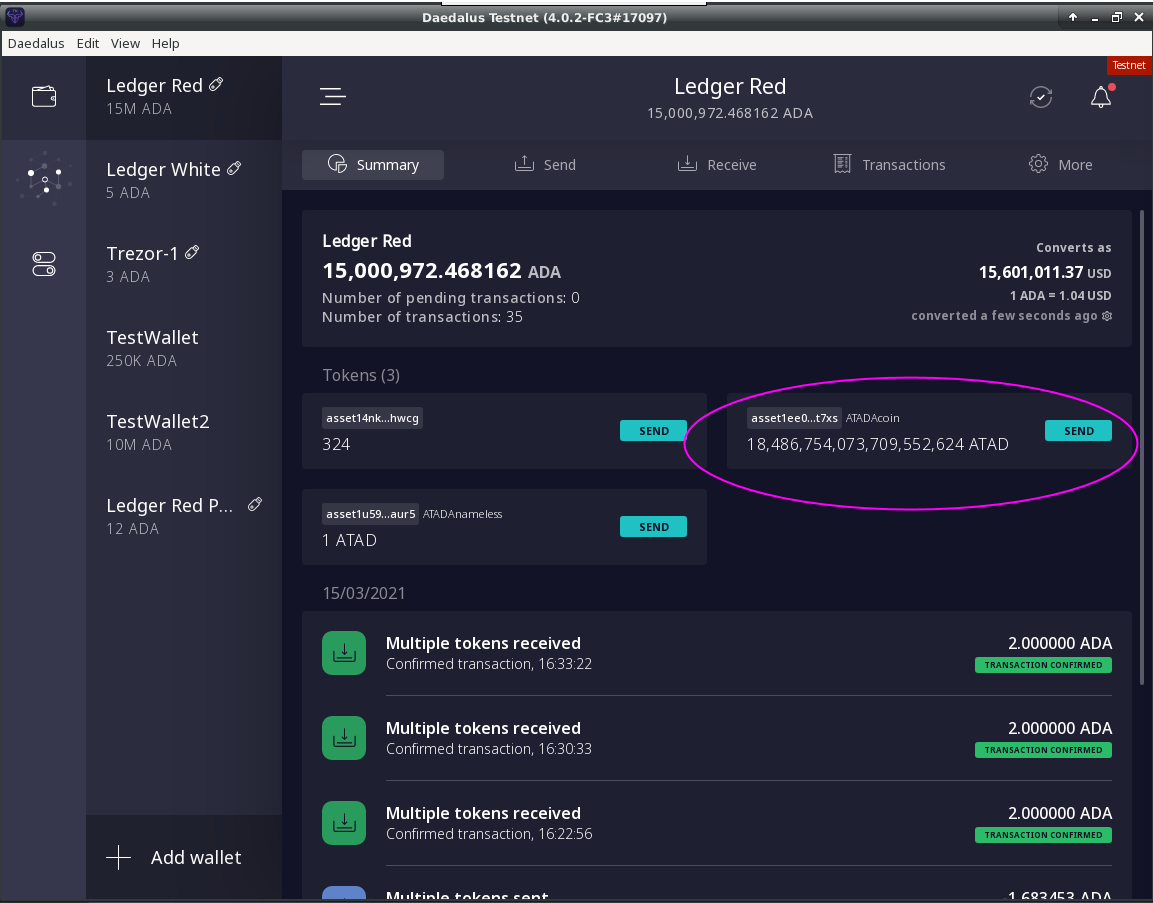Click the '15/03/2021' date label
The width and height of the screenshot is (1153, 903).
coord(364,593)
